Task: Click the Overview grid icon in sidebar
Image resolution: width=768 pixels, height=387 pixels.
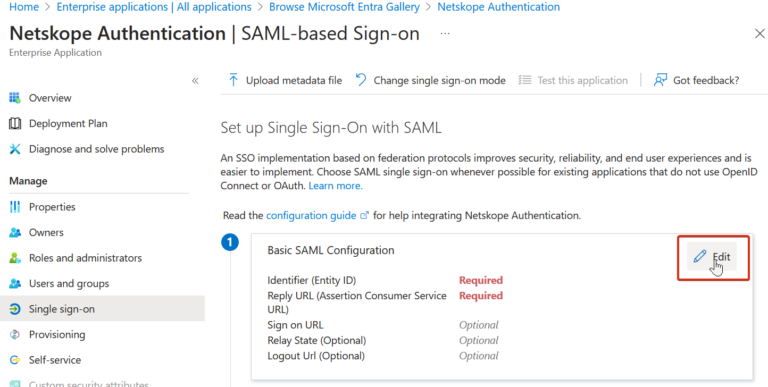Action: (x=15, y=98)
